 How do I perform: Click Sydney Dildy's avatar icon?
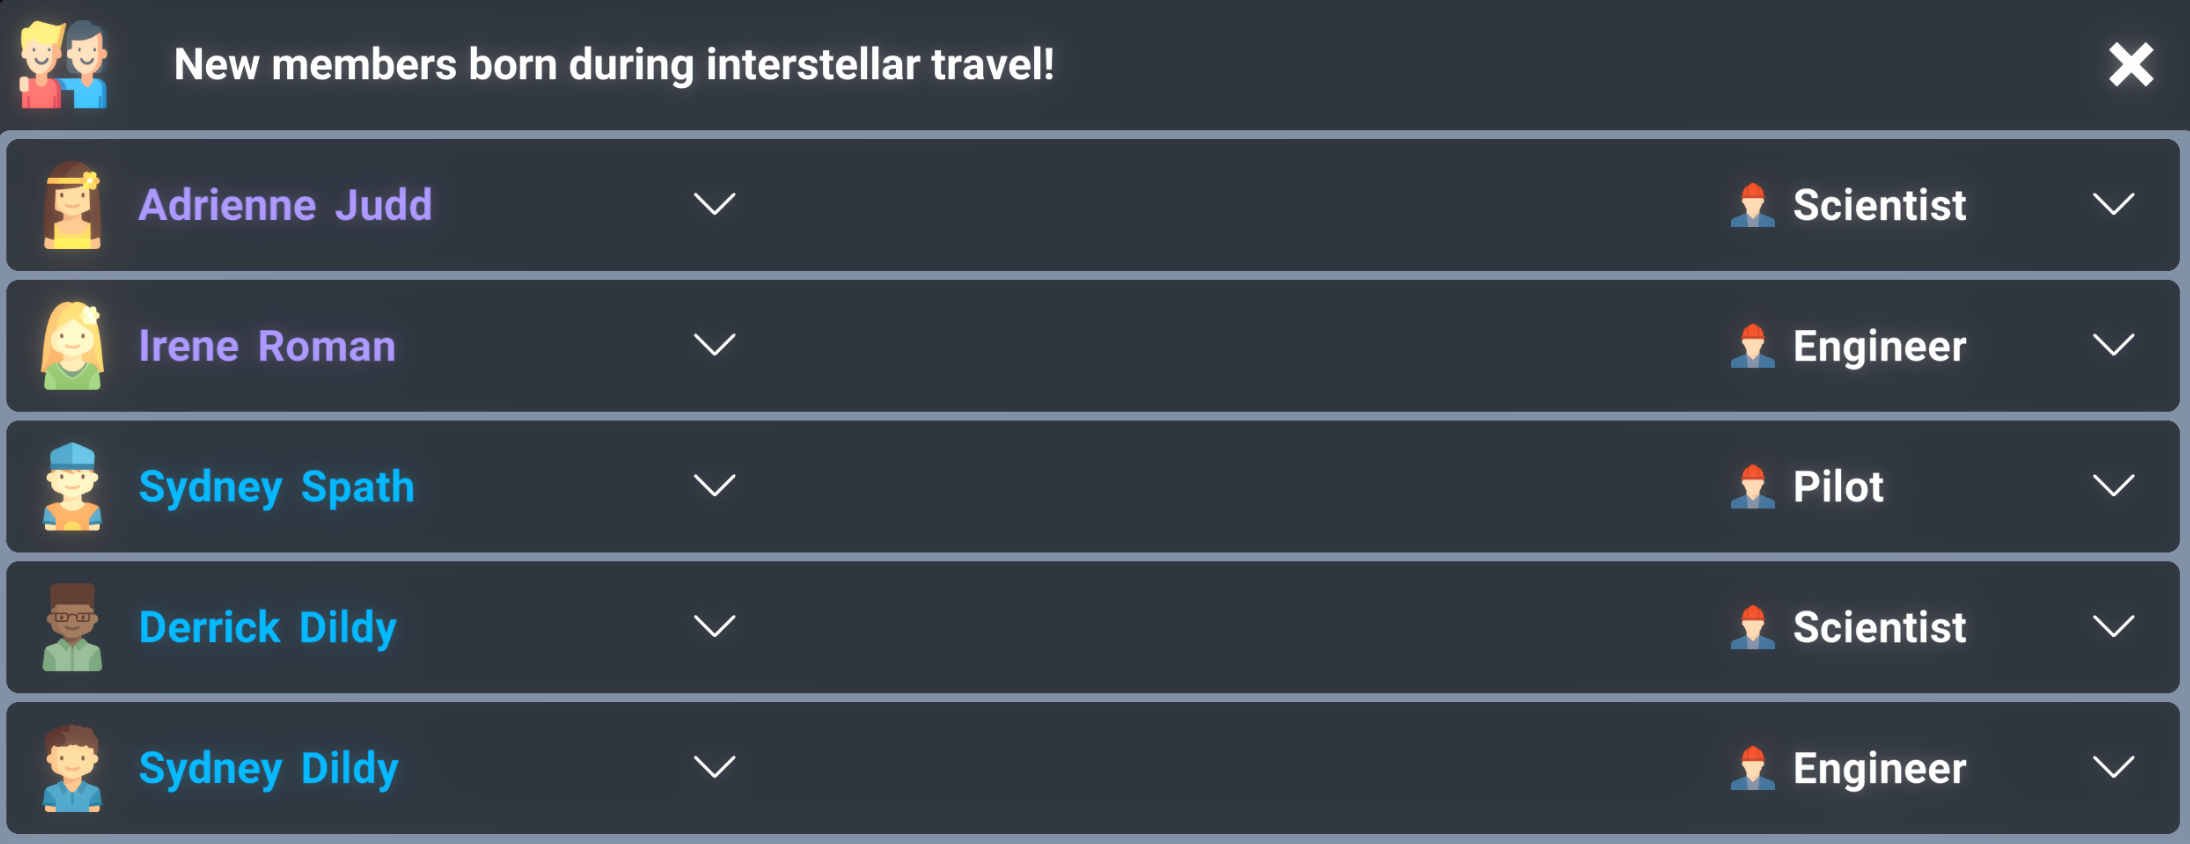coord(72,768)
